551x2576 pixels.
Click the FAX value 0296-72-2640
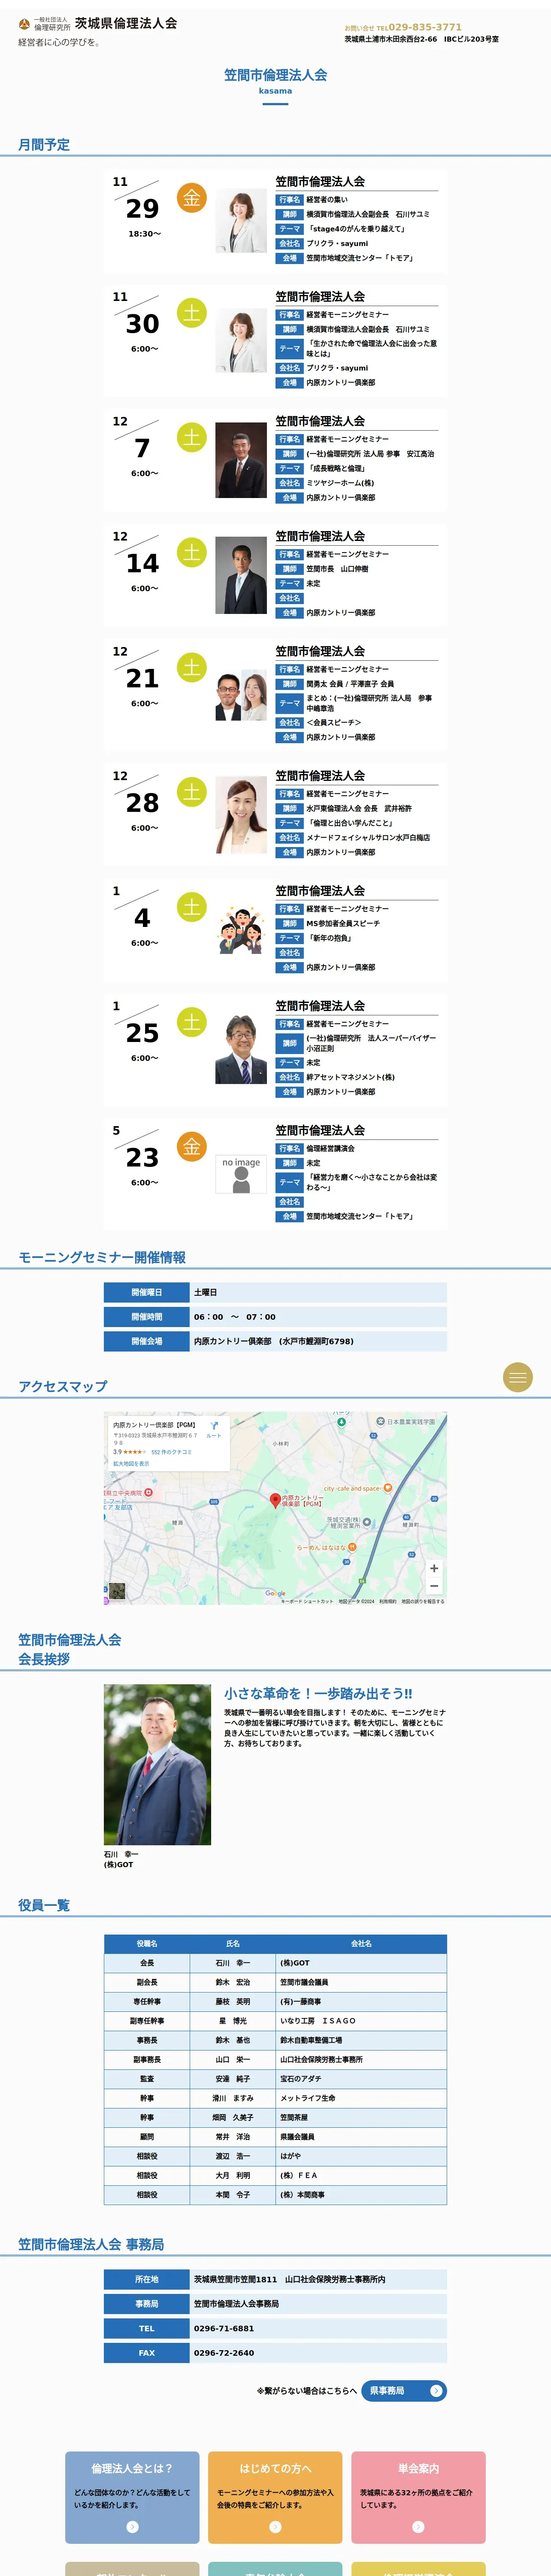(x=224, y=2353)
